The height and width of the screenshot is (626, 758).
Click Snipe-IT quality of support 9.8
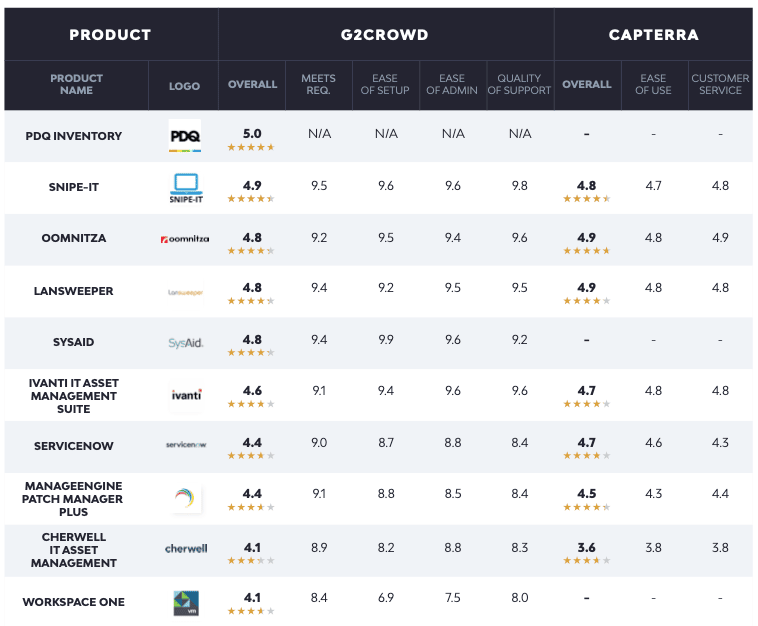[520, 186]
